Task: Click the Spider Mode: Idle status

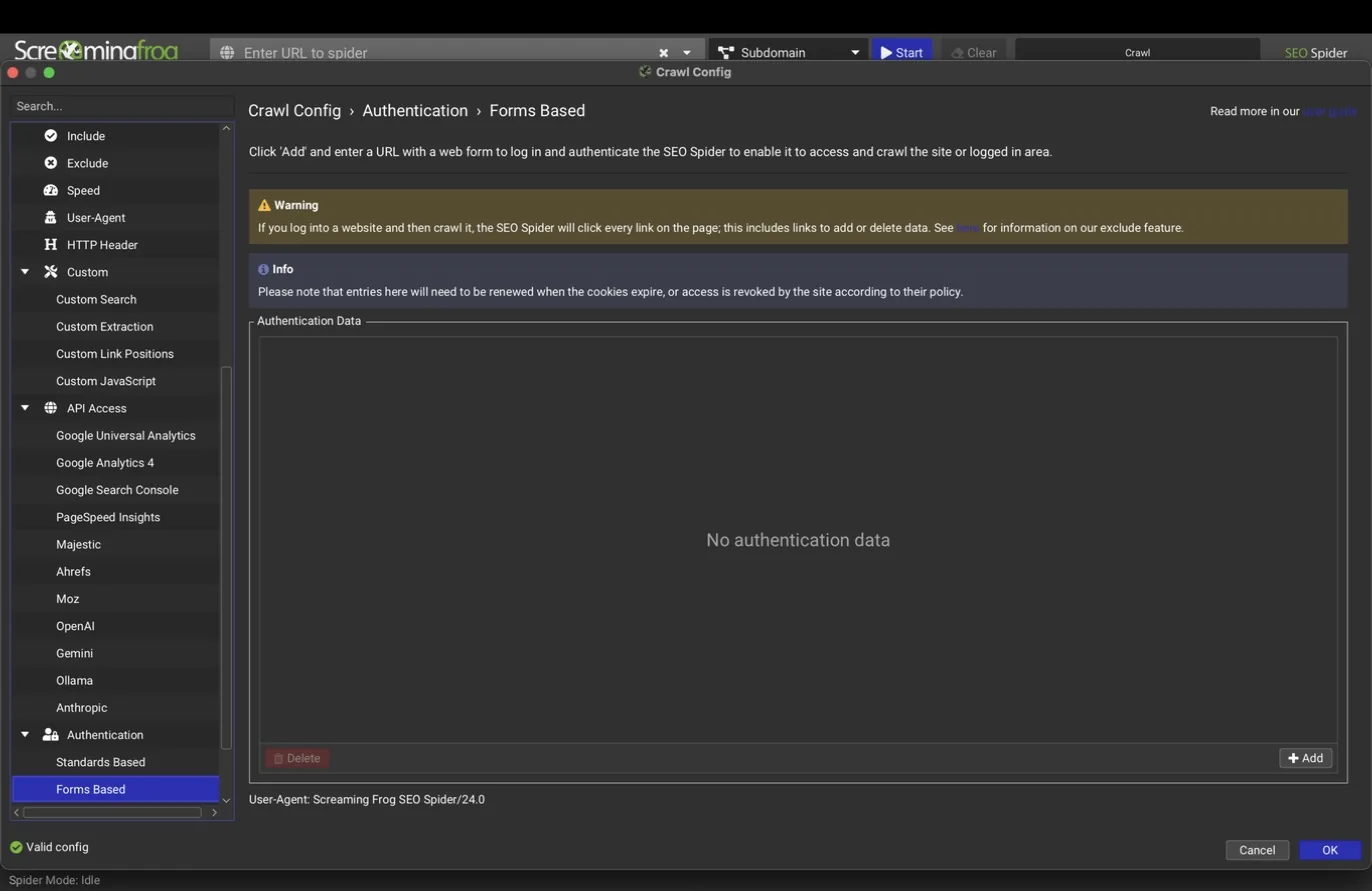Action: point(54,880)
